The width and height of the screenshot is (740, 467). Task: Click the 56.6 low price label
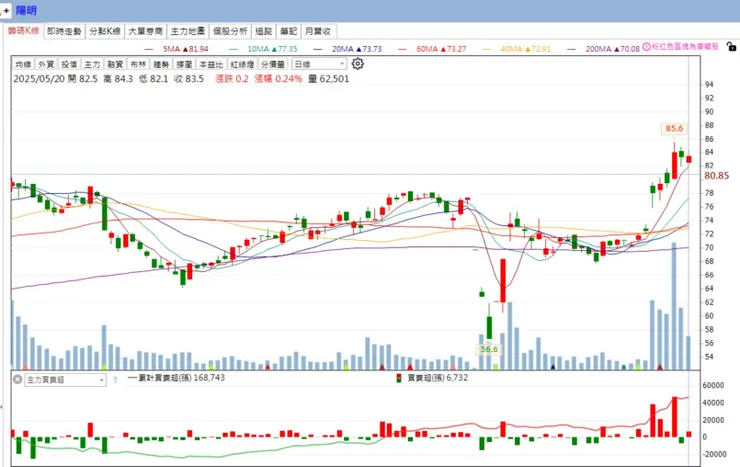(489, 350)
